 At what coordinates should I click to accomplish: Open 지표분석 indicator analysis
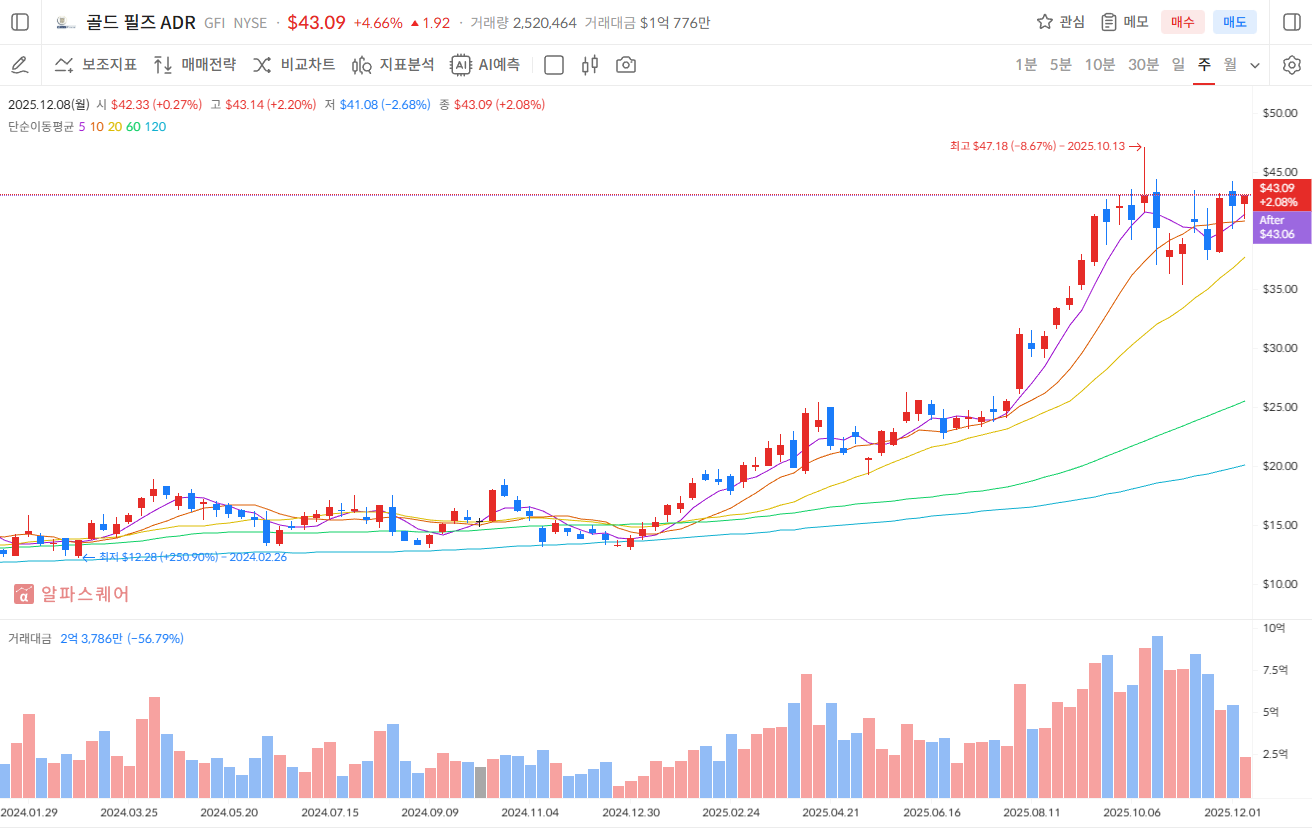pyautogui.click(x=393, y=65)
